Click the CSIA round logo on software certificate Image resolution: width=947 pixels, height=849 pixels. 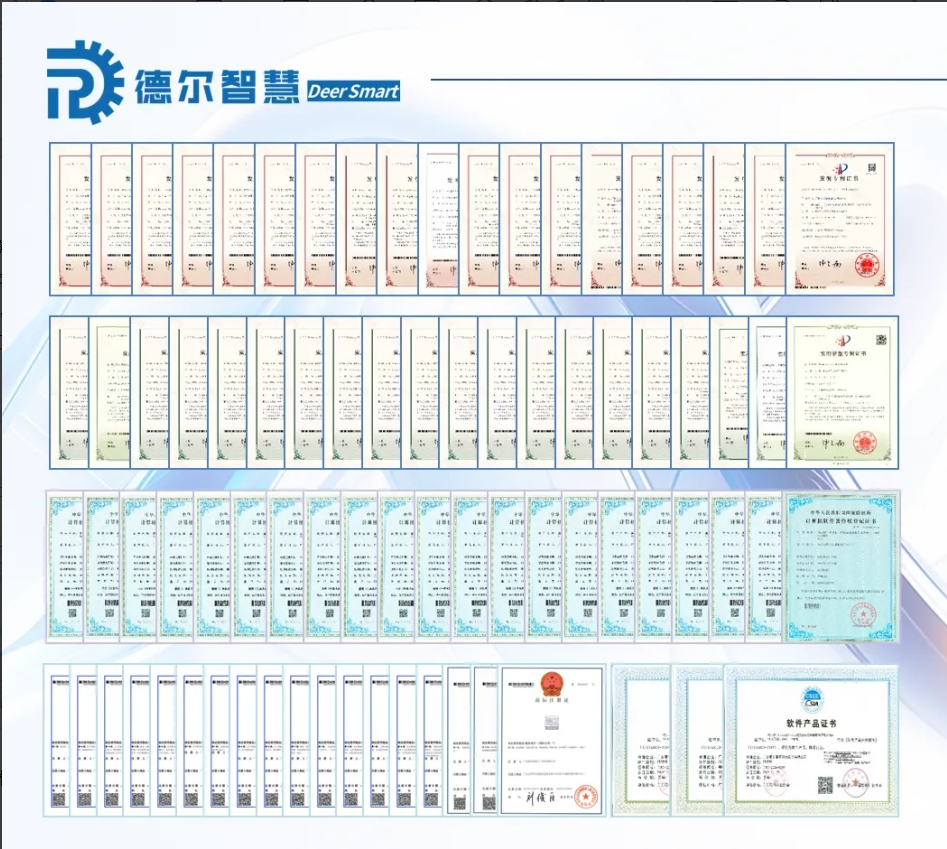[811, 698]
